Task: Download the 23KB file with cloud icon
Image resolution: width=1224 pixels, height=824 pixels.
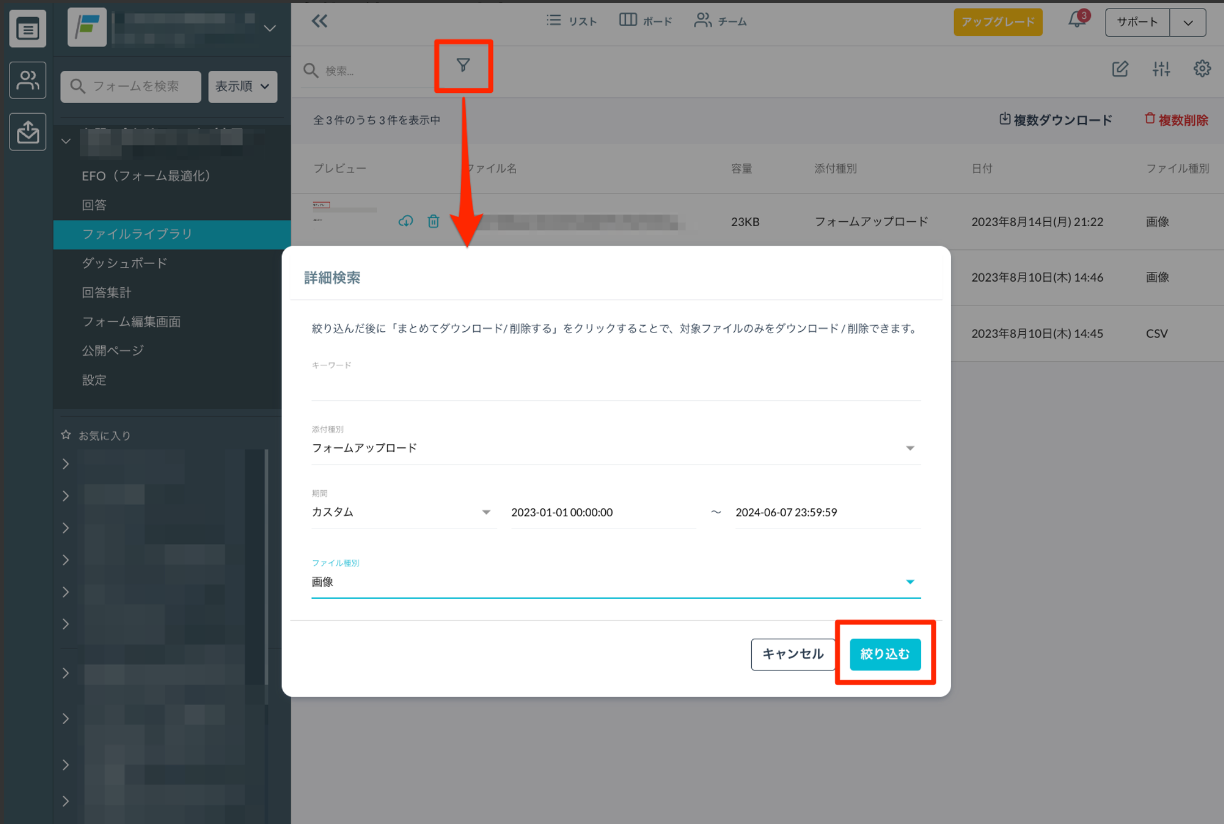Action: click(405, 221)
